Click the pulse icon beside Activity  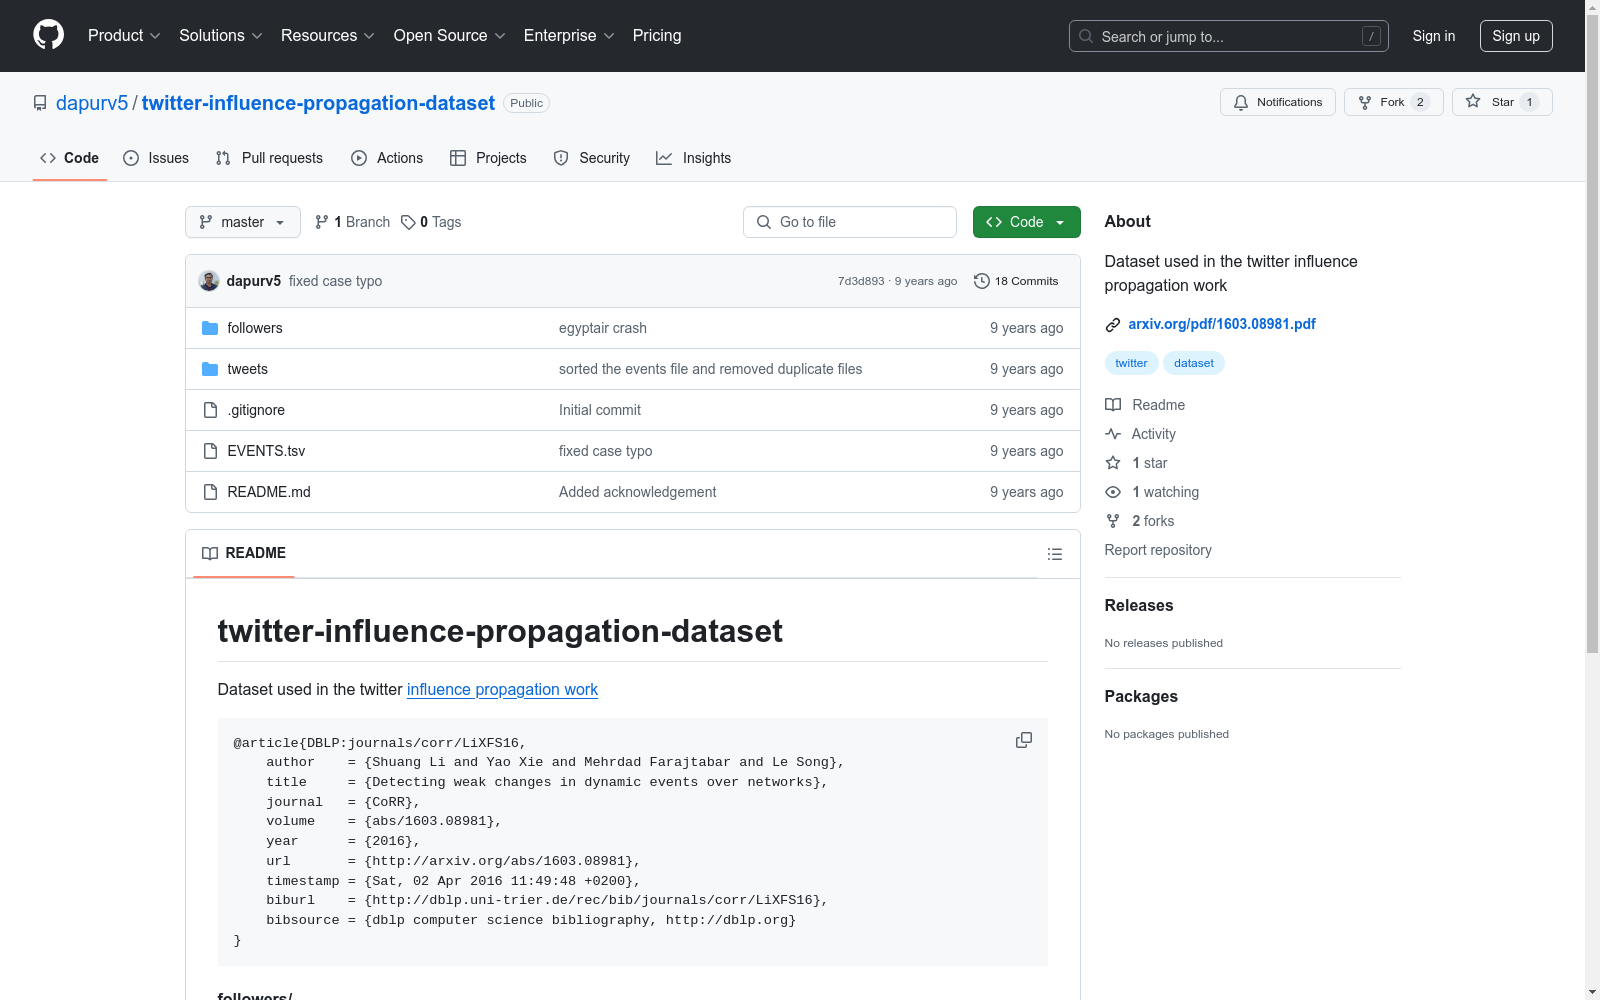1113,434
